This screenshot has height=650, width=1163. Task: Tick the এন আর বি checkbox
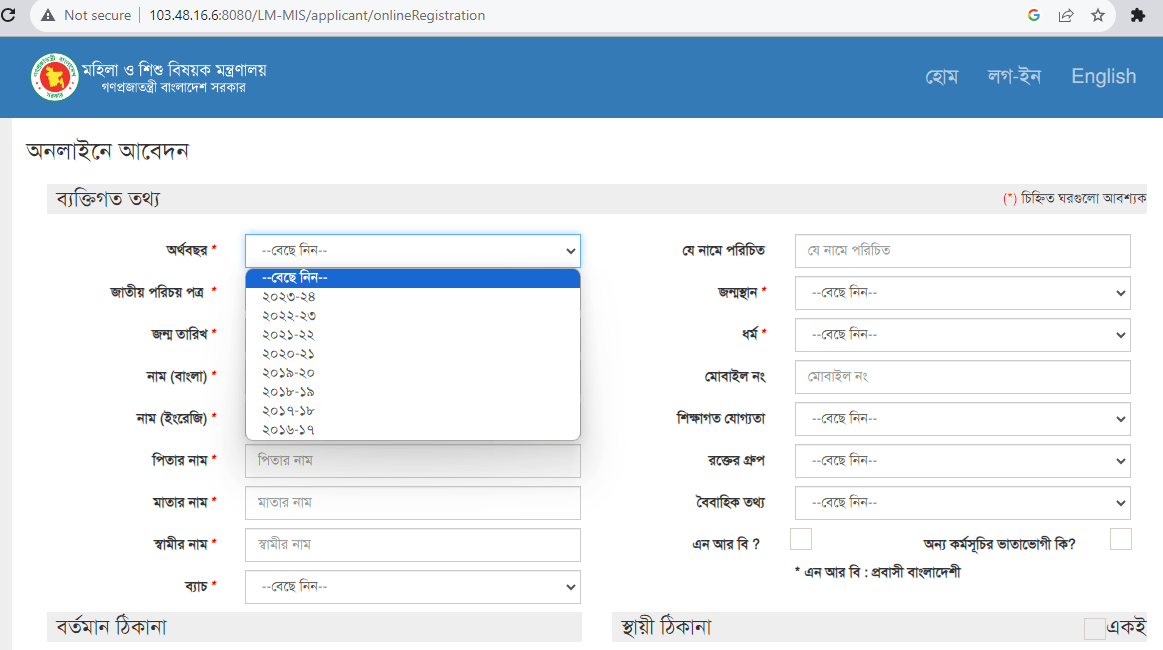(x=801, y=540)
